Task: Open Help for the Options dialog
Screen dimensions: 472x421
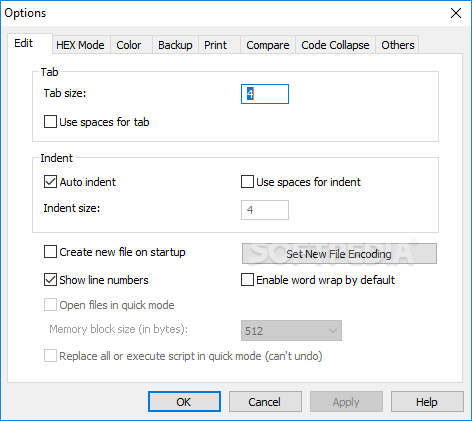Action: pos(427,402)
